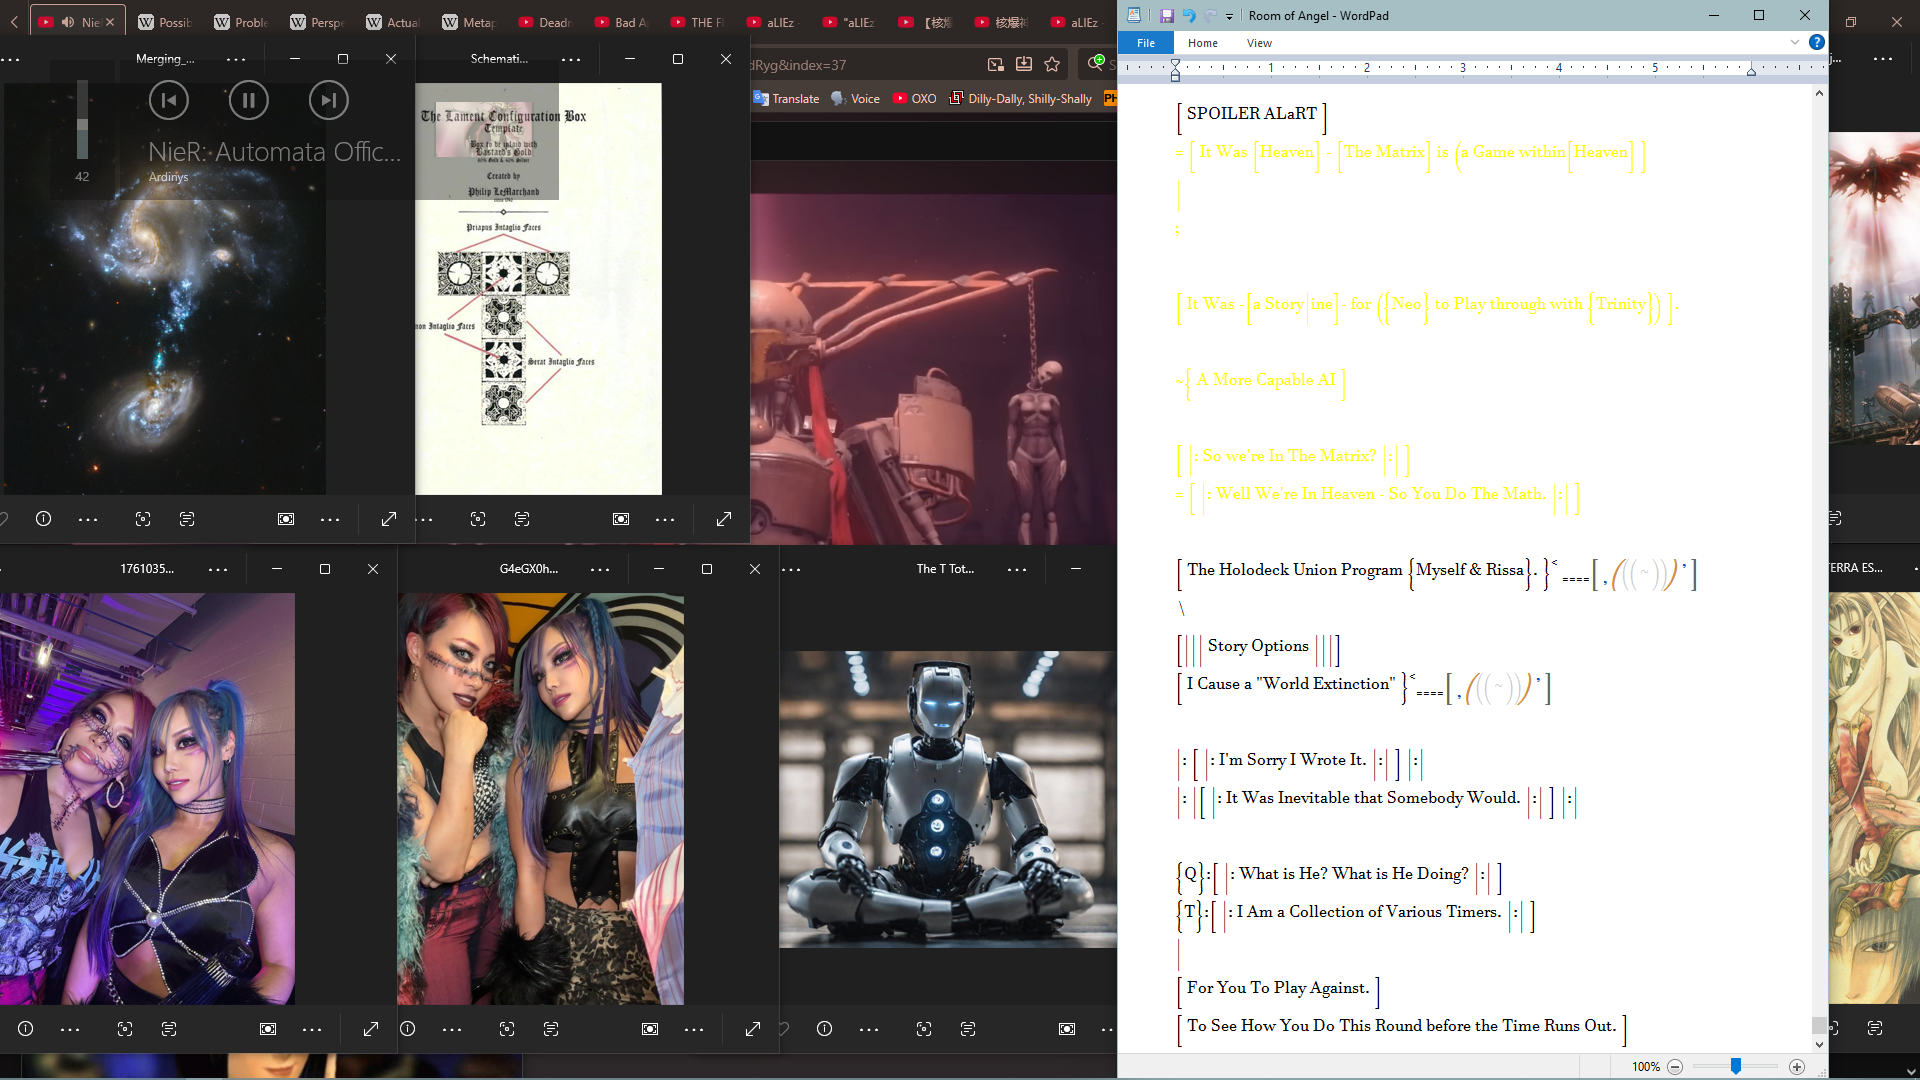Open more options in G4eGX0h window

[600, 569]
